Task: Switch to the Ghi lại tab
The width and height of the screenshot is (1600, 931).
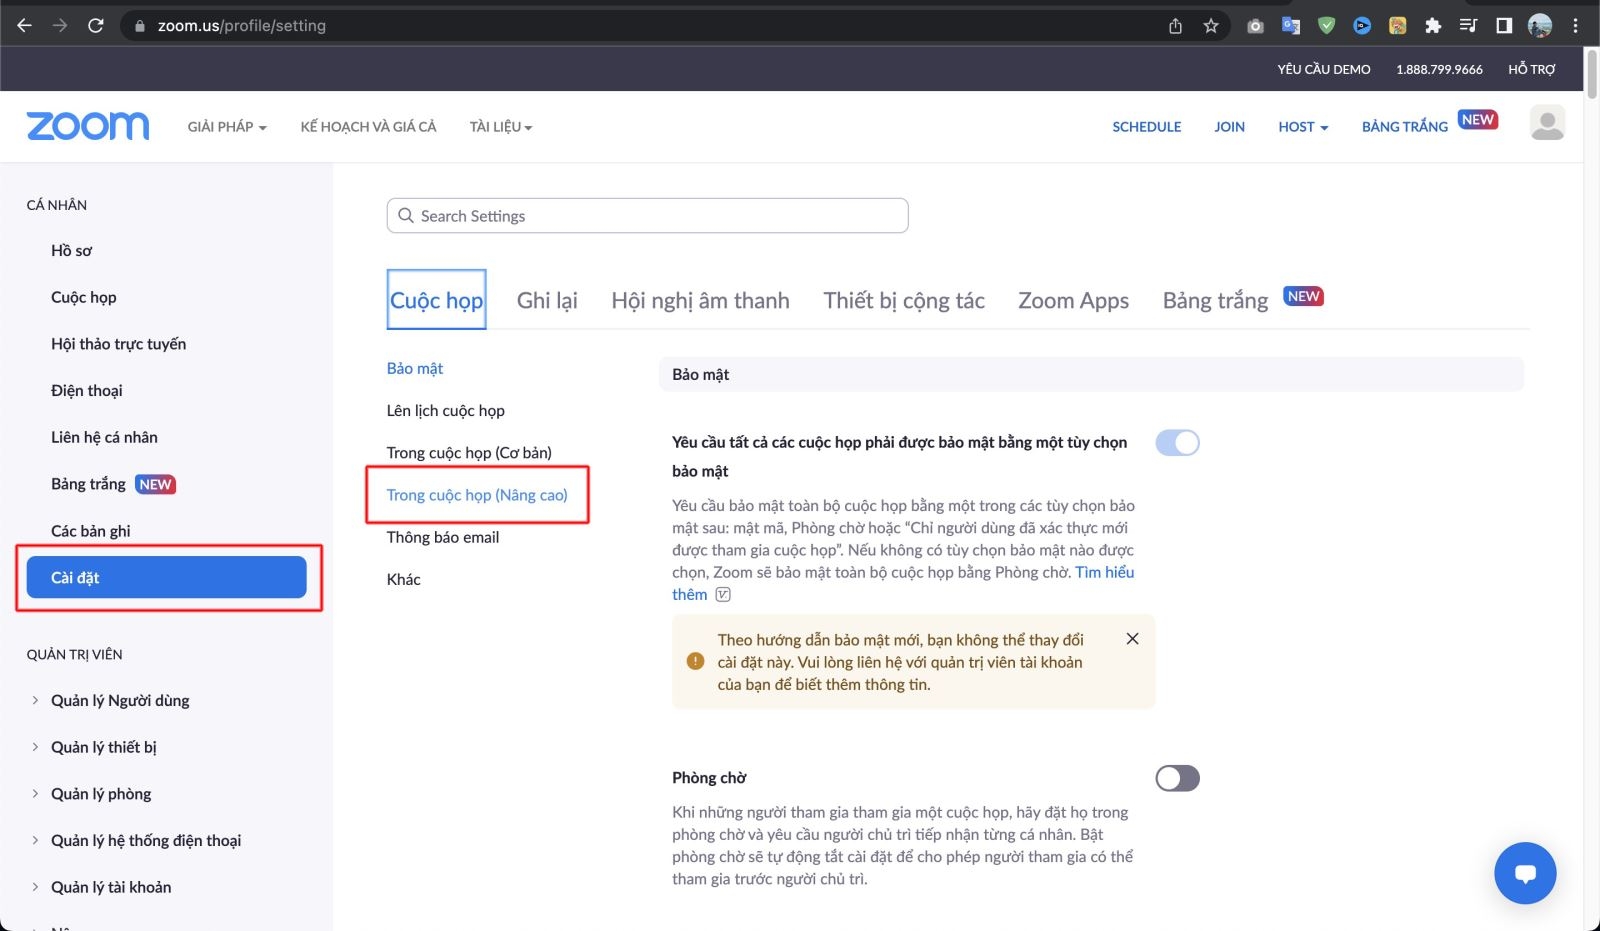Action: click(547, 300)
